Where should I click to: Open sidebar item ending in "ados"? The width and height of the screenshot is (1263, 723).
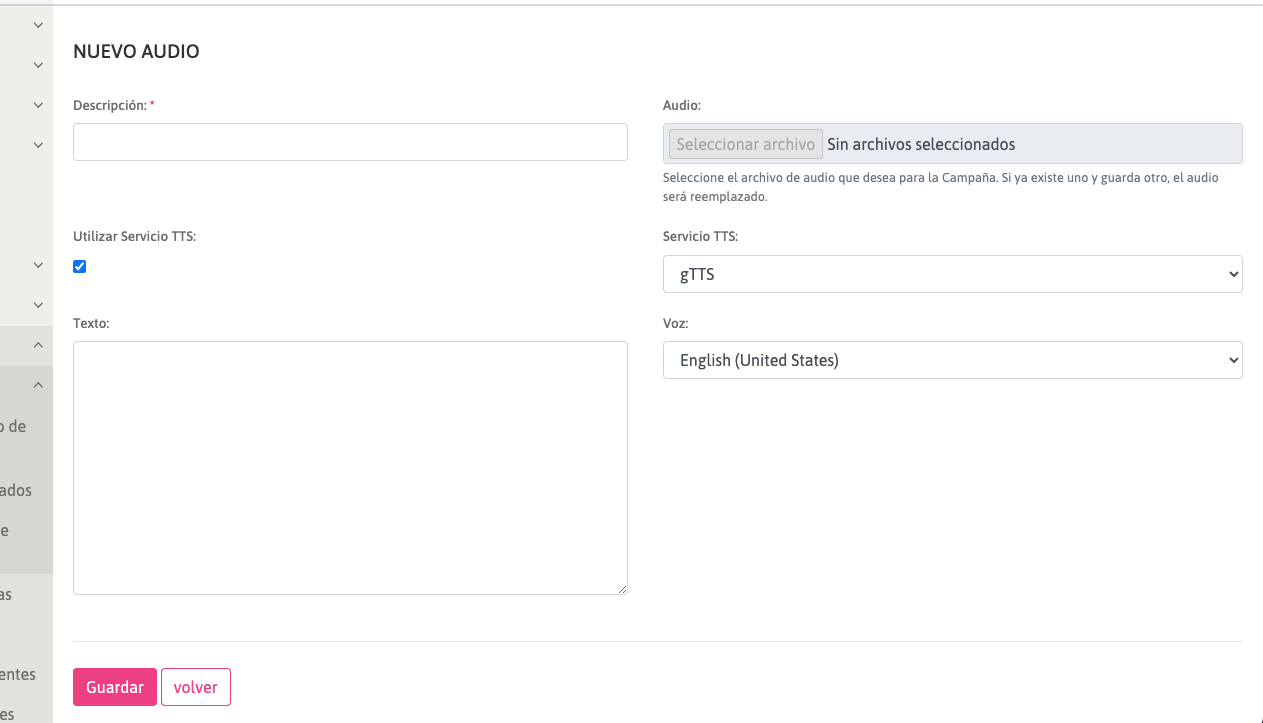[x=16, y=490]
